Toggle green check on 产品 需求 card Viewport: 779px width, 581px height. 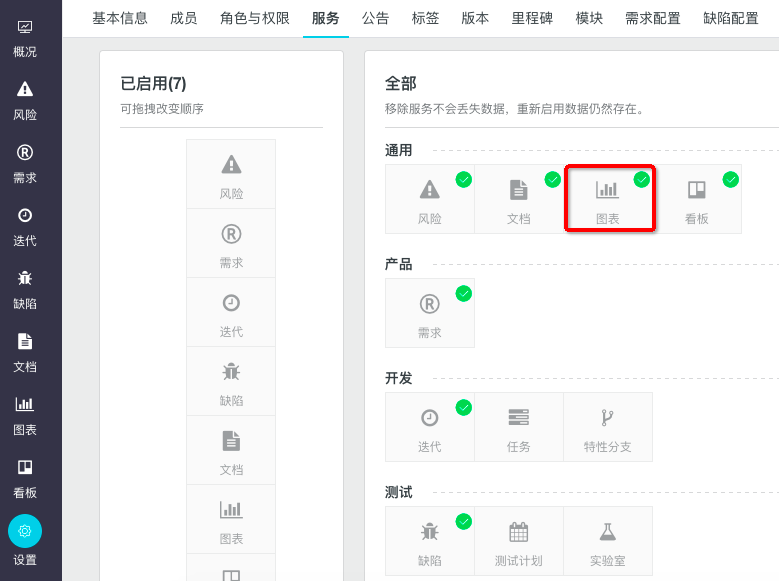click(464, 294)
